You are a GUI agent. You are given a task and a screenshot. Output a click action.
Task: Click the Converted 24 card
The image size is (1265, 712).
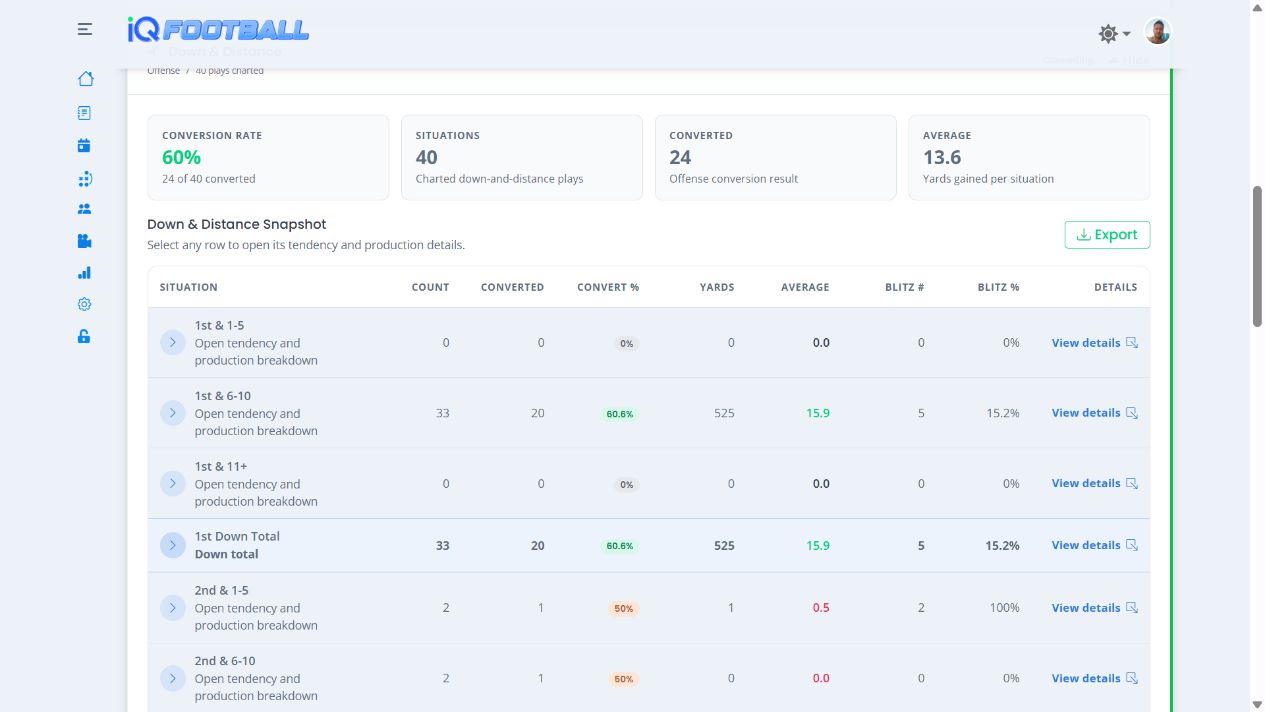[x=776, y=158]
